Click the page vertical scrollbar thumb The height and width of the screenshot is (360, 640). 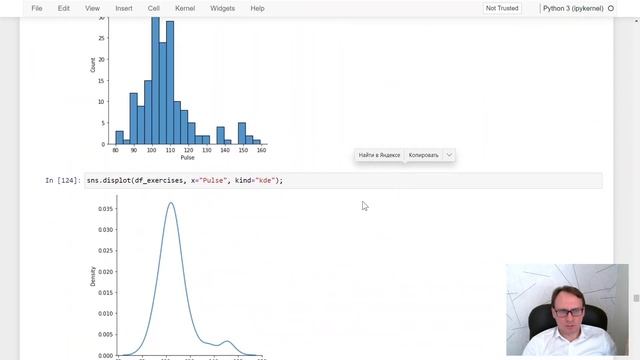pyautogui.click(x=636, y=298)
